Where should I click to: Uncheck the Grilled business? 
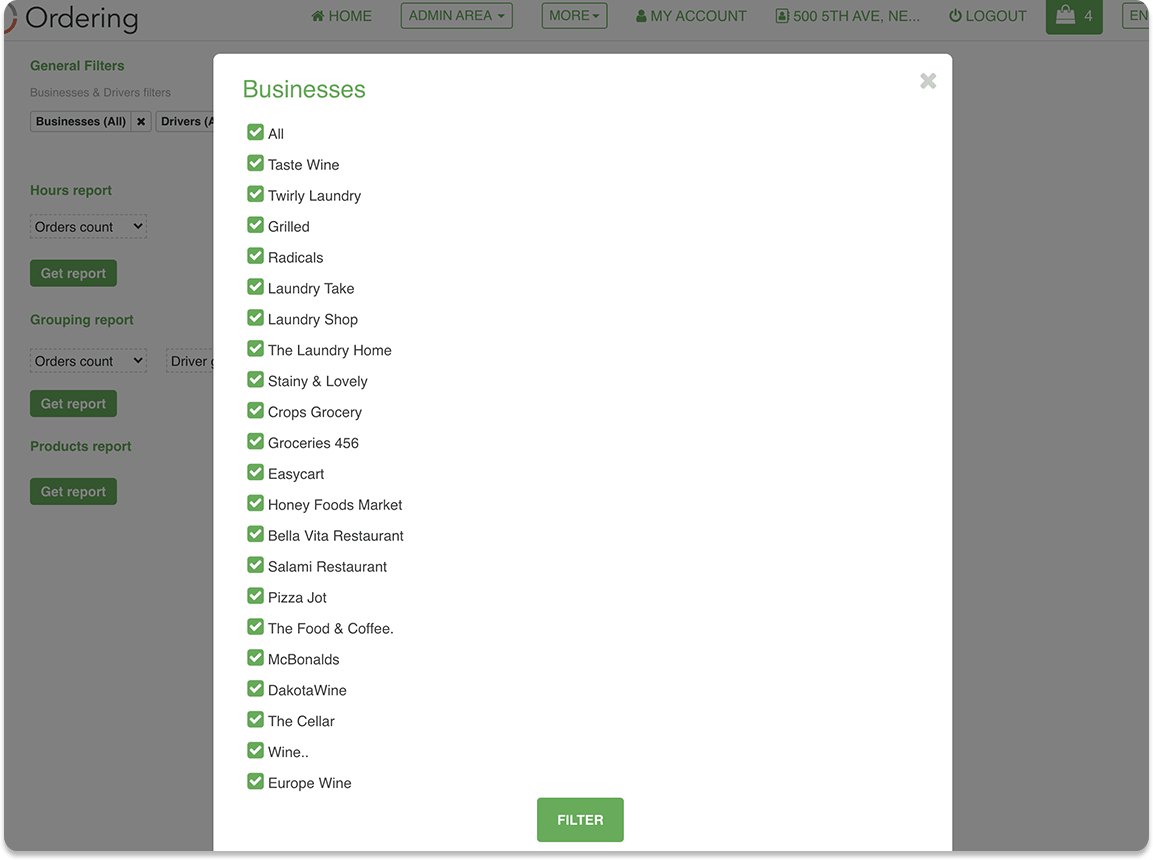(255, 225)
